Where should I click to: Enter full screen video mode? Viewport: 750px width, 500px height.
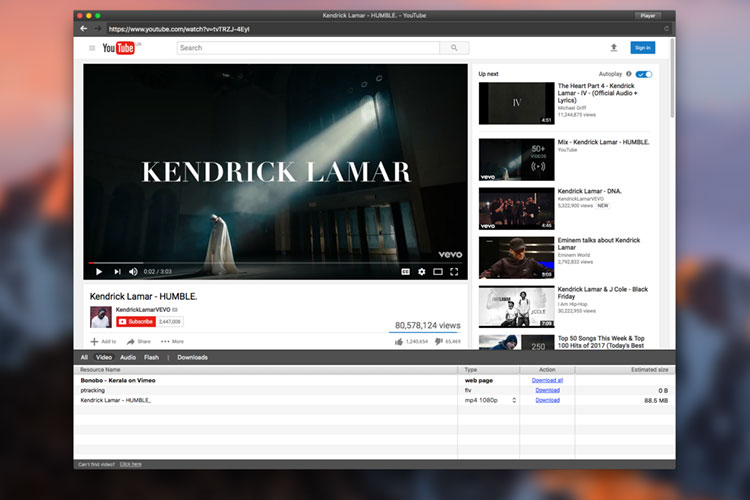tap(454, 272)
